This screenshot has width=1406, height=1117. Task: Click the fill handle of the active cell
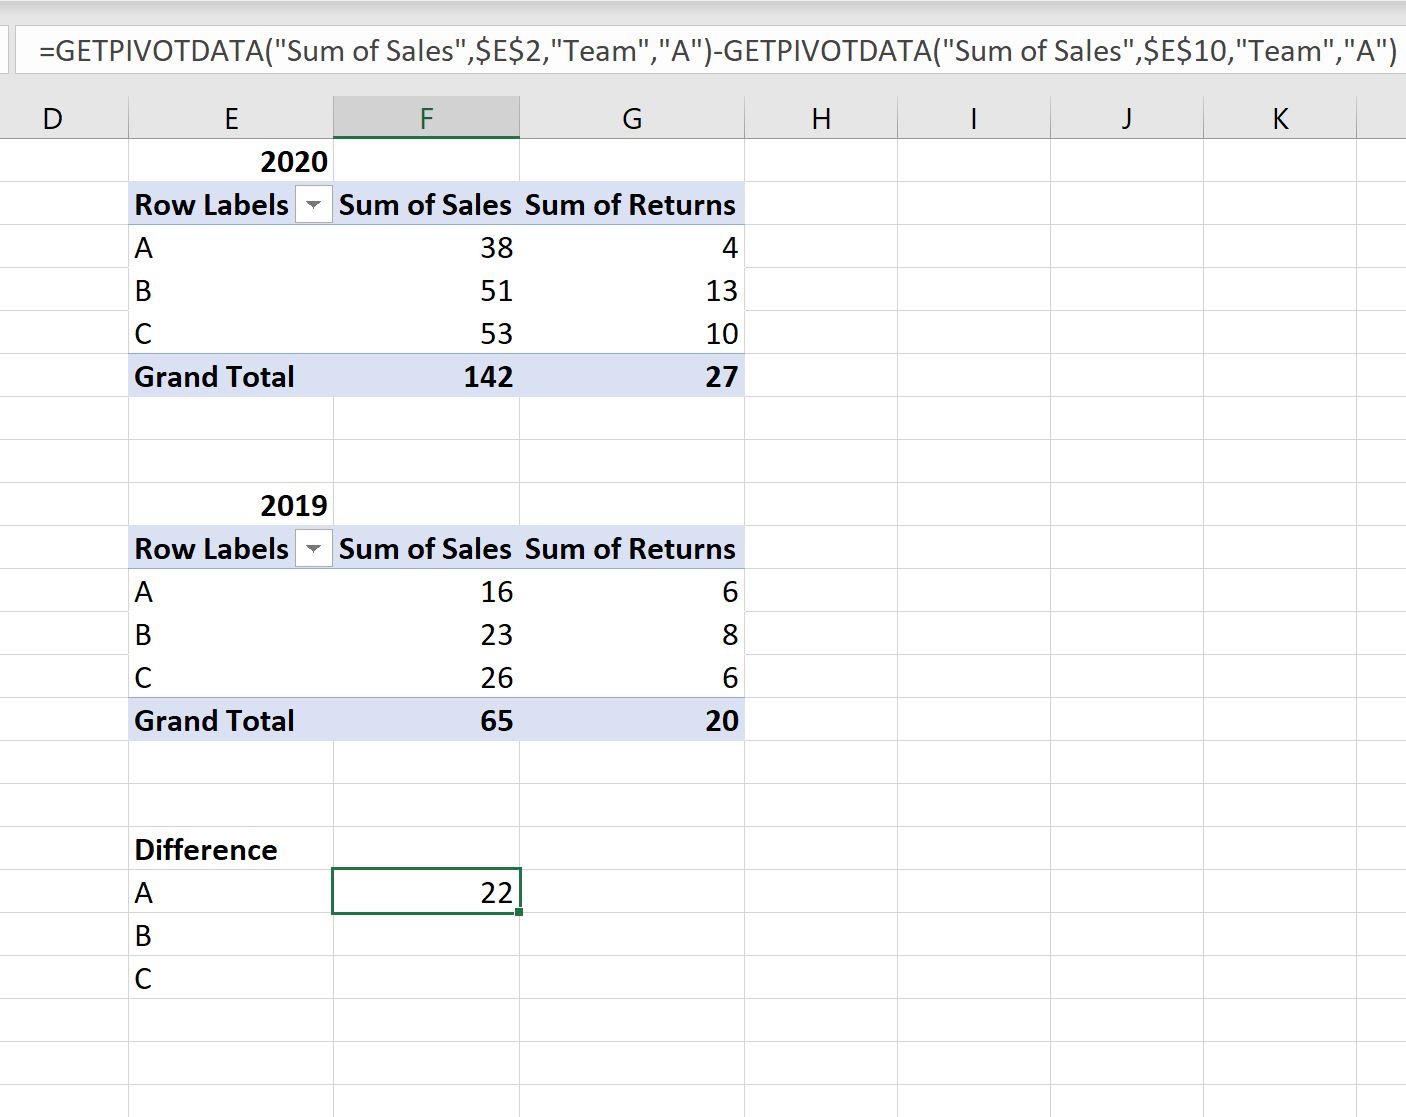[519, 913]
